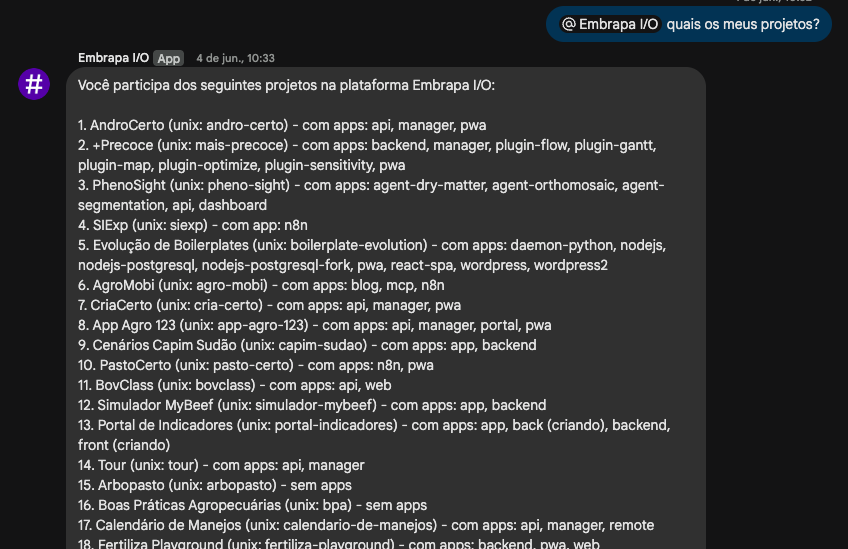Click the AndroCerto project entry
Screen dimensions: 848x549
[282, 125]
